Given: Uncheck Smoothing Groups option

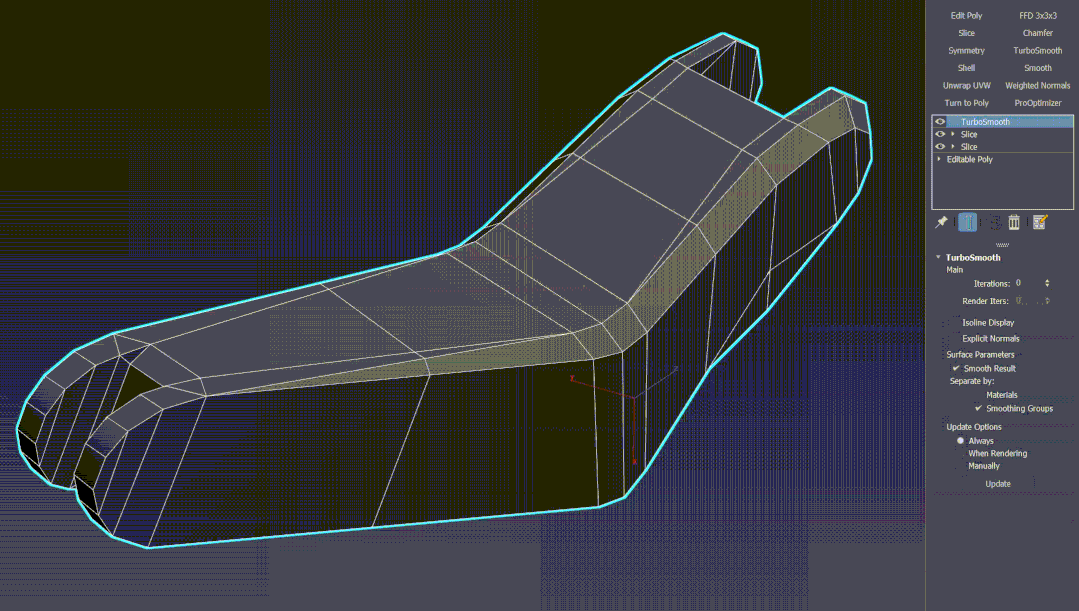Looking at the screenshot, I should [x=979, y=409].
